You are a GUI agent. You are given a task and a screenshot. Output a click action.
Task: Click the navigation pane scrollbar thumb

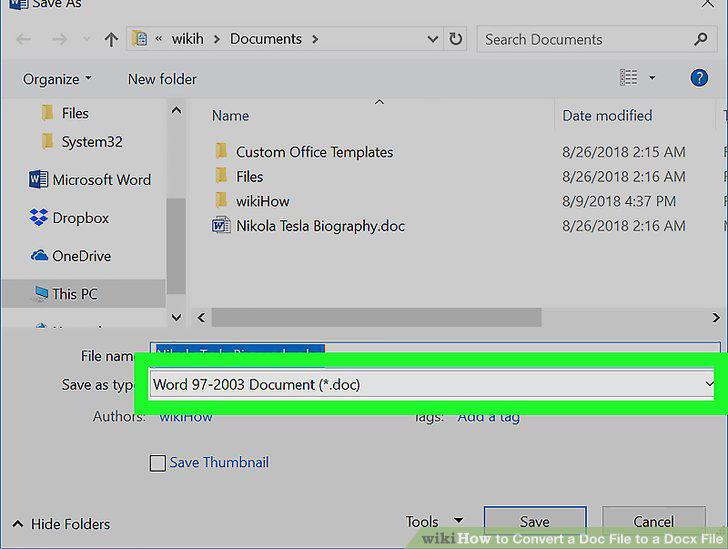tap(176, 246)
